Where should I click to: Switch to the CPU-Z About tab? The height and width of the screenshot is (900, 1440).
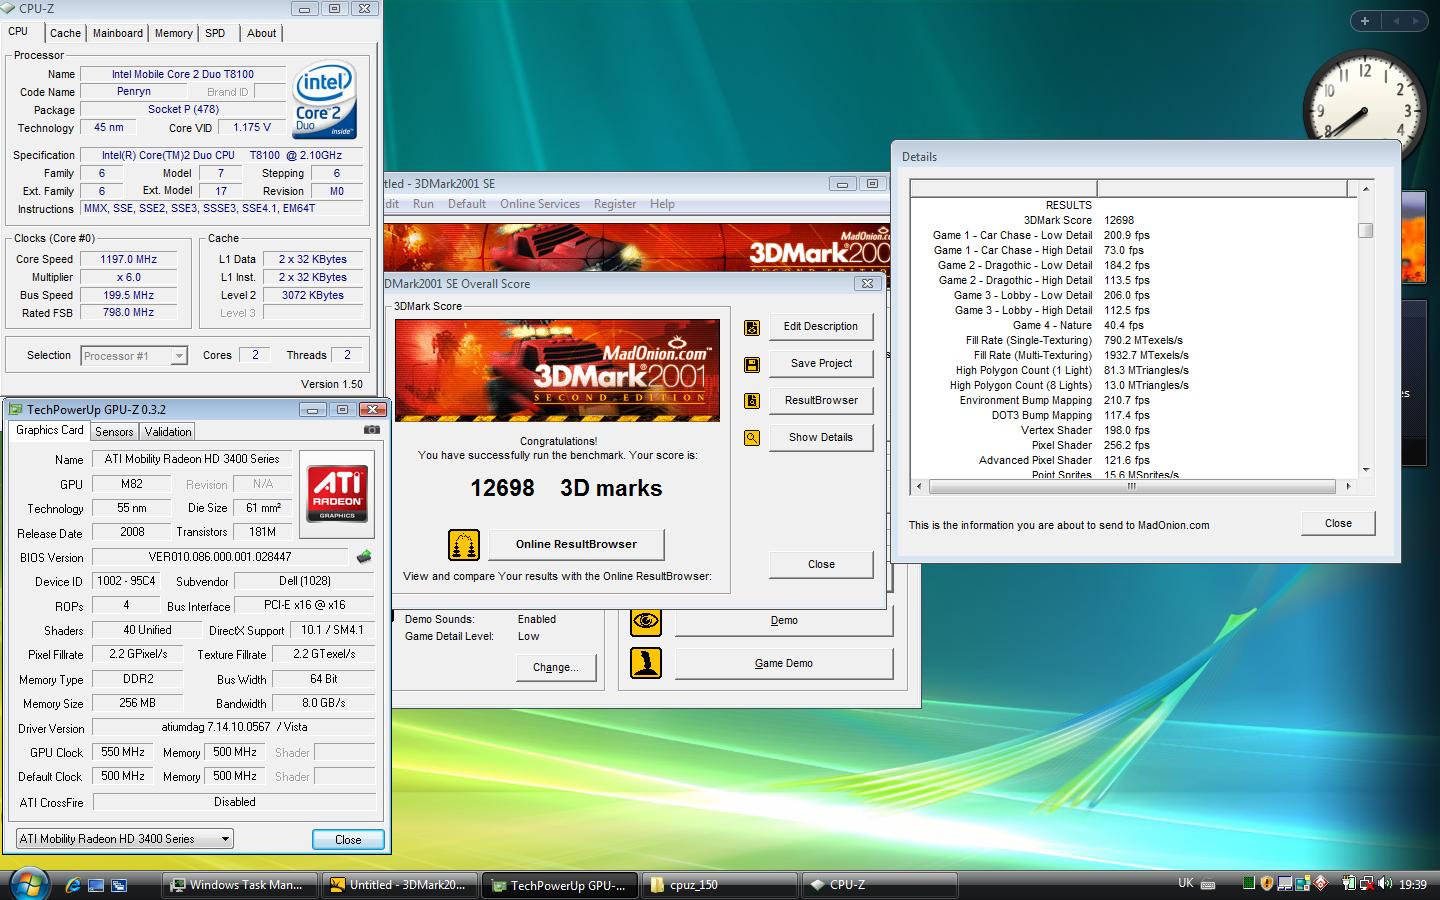click(x=262, y=33)
